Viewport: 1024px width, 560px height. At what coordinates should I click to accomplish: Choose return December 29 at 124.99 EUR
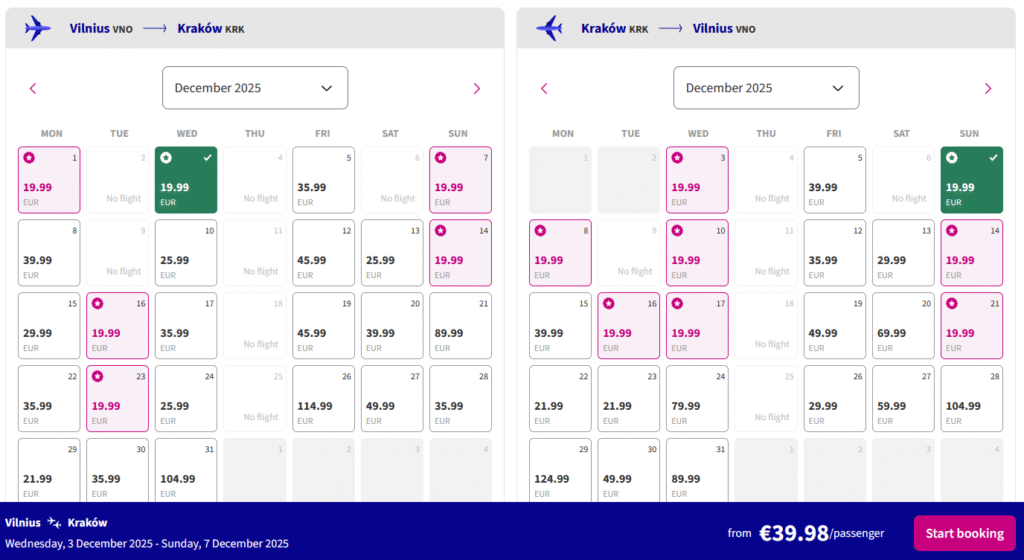click(x=560, y=470)
